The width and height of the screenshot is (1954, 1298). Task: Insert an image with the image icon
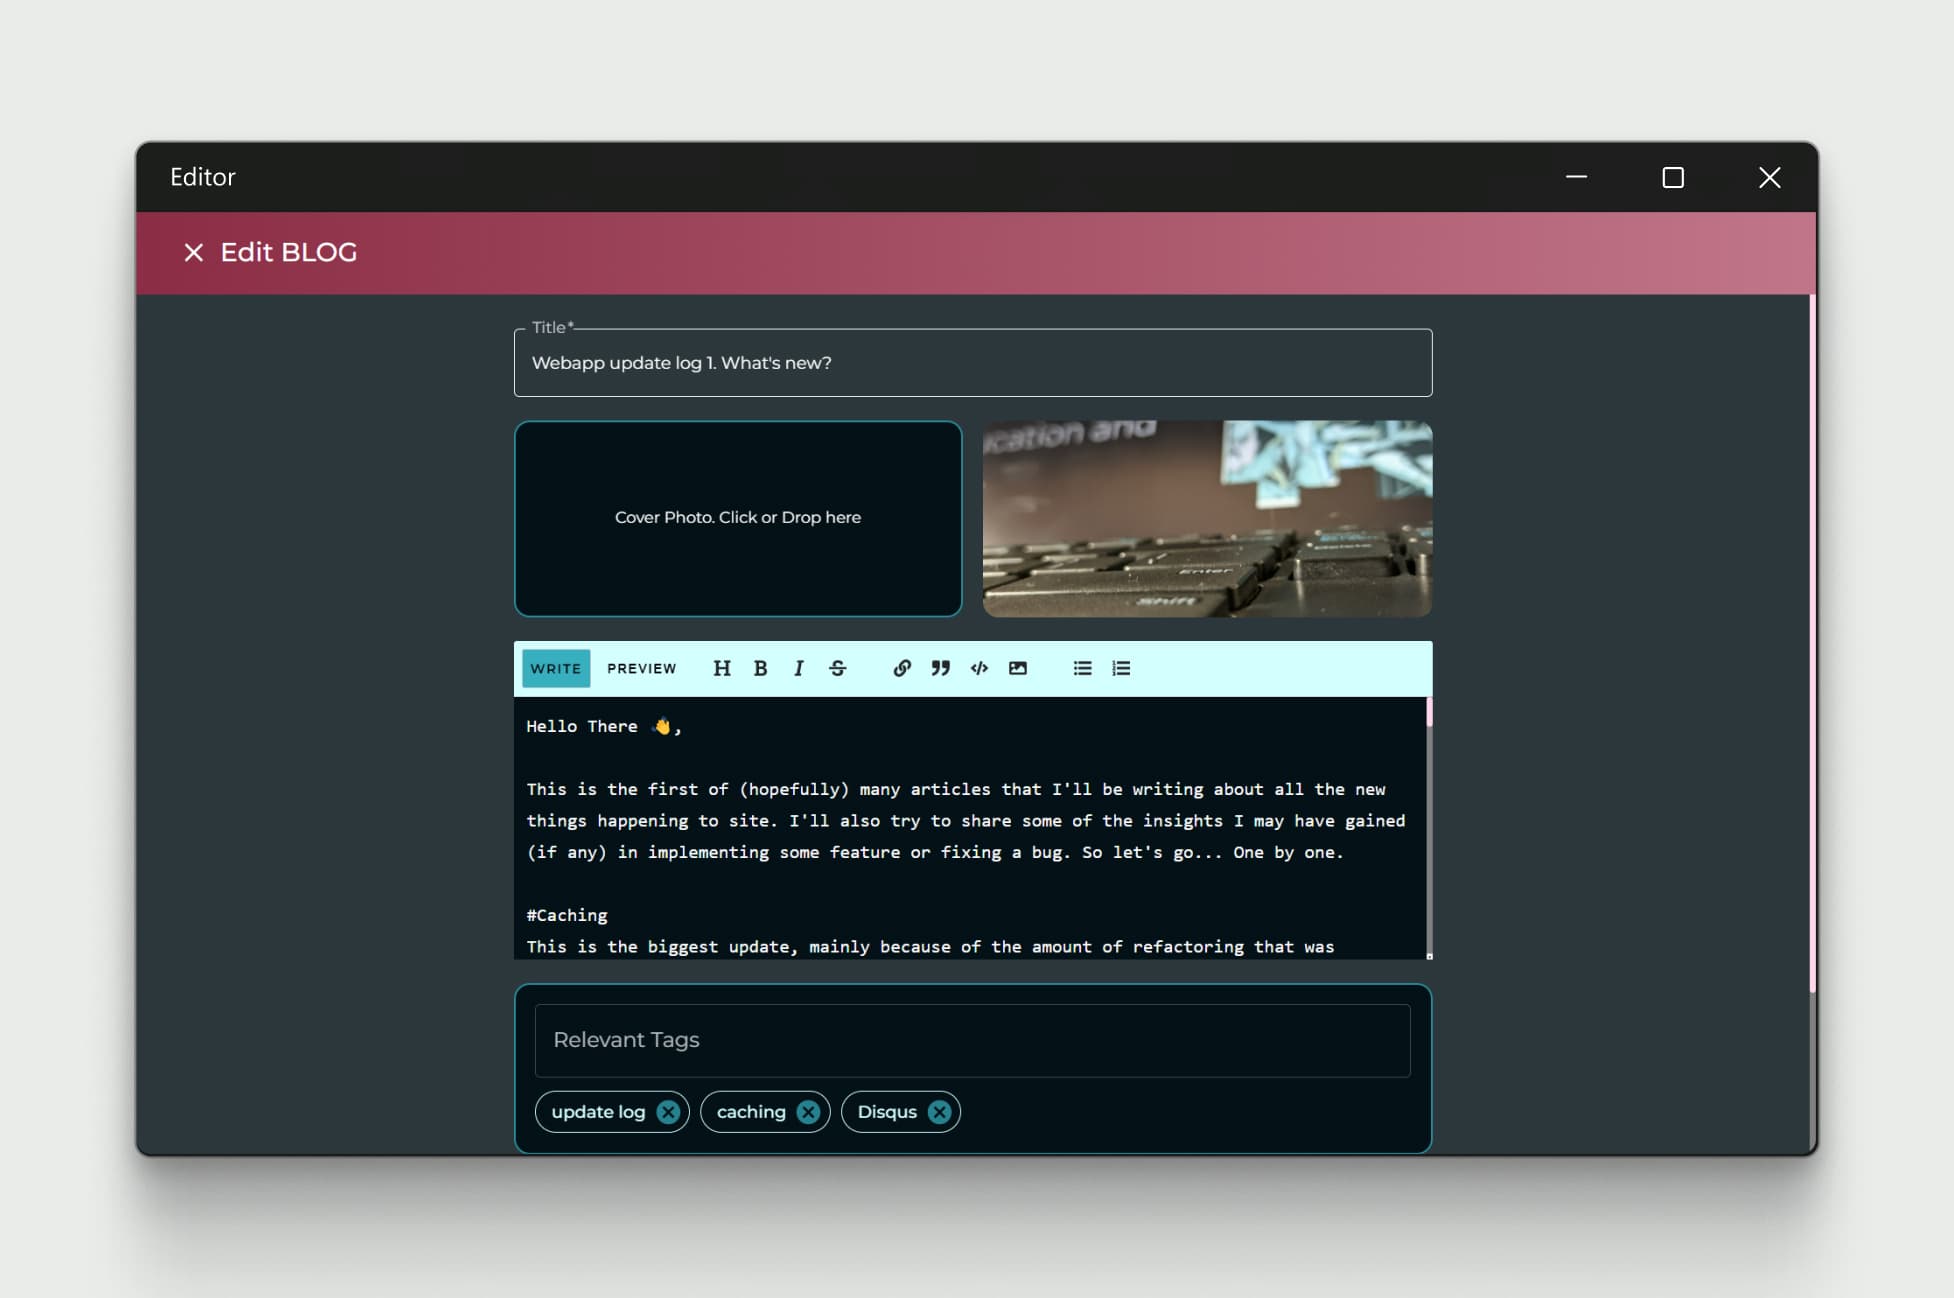1018,668
